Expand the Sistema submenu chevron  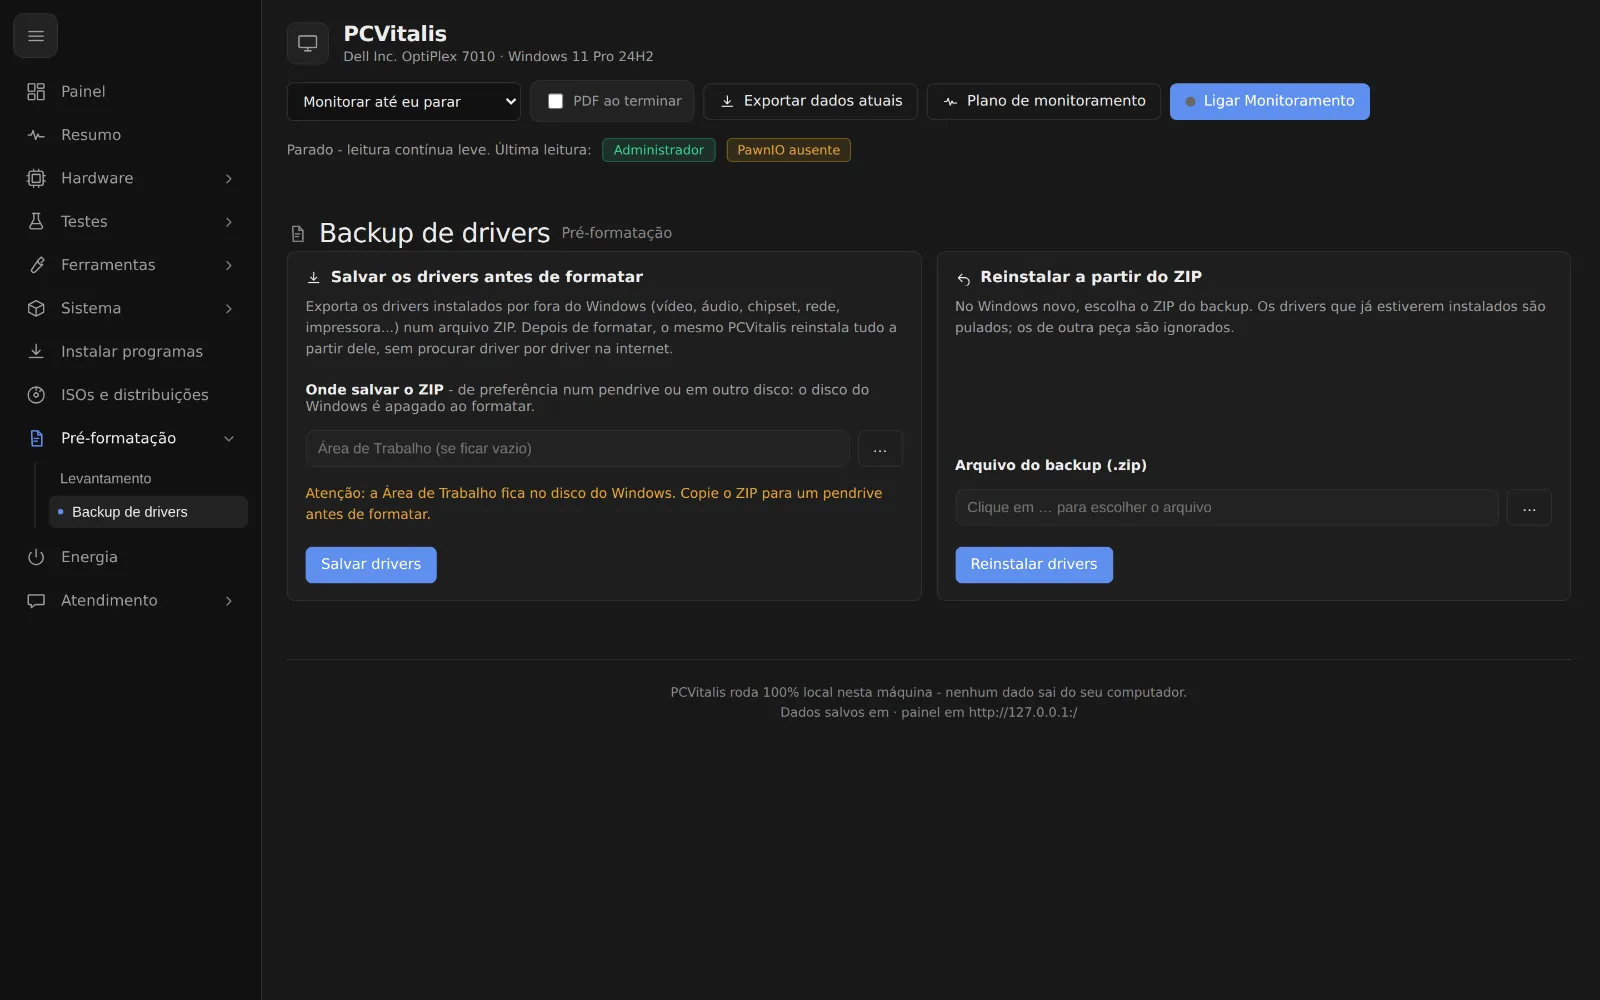pyautogui.click(x=229, y=309)
